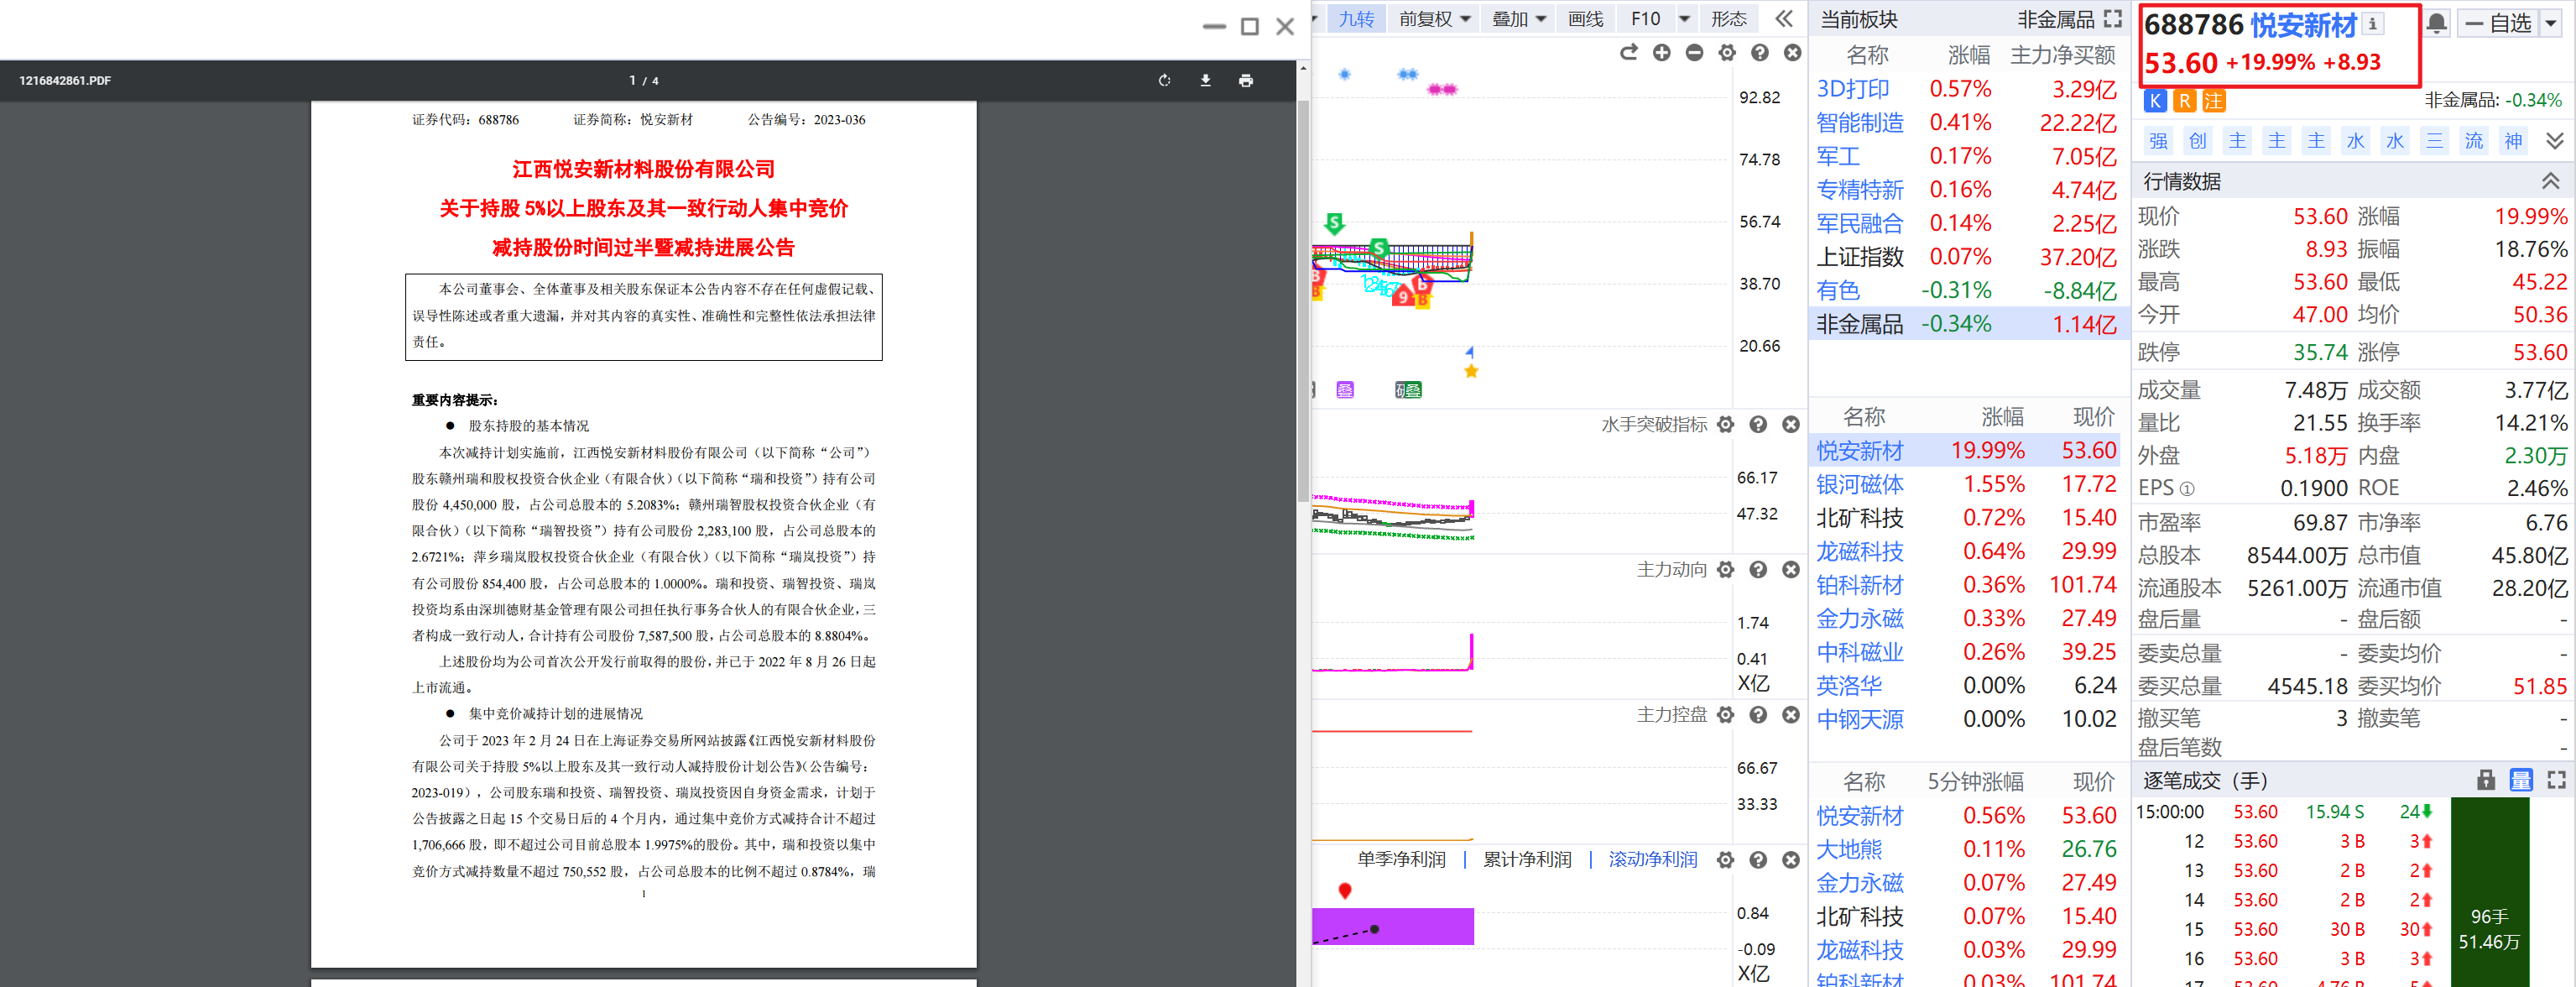This screenshot has width=2576, height=987.
Task: Click the EPS info circle icon
Action: click(2186, 489)
